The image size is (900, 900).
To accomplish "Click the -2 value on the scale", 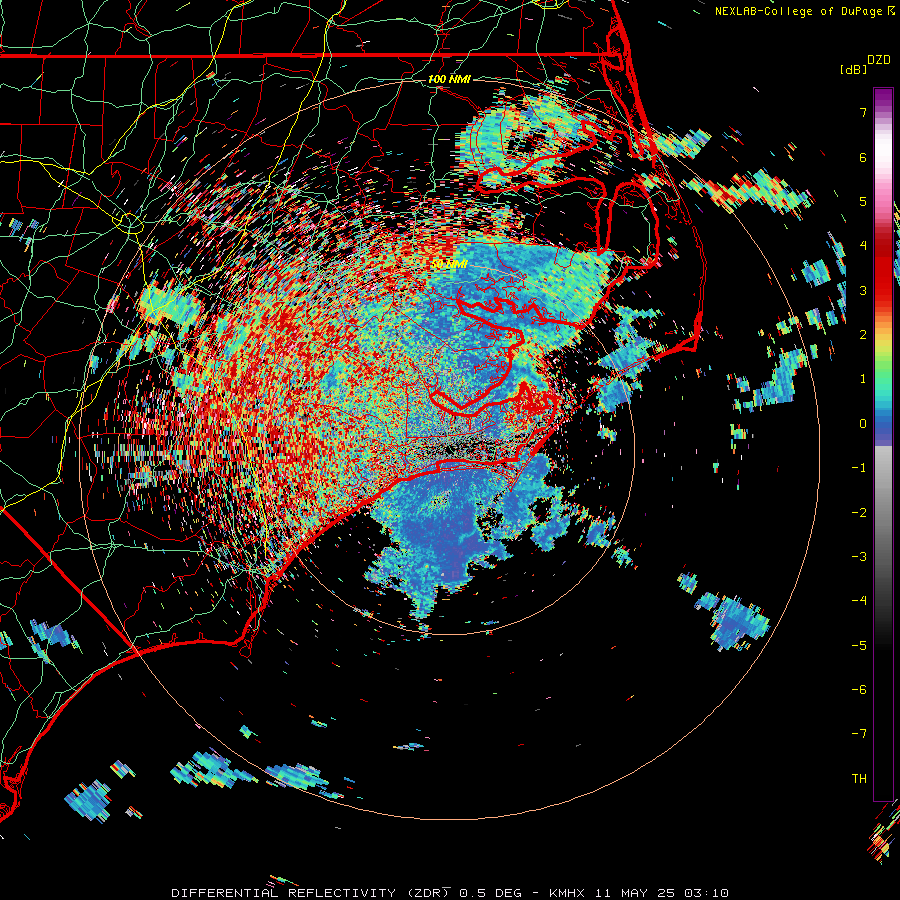I will (x=859, y=512).
